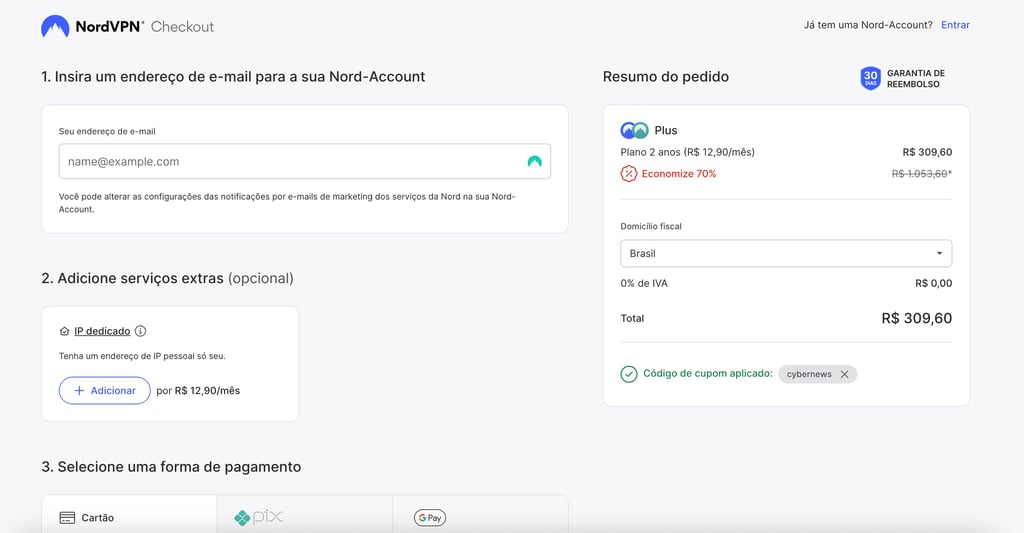Click the cybernews coupon chip
Viewport: 1024px width, 533px height.
(817, 374)
